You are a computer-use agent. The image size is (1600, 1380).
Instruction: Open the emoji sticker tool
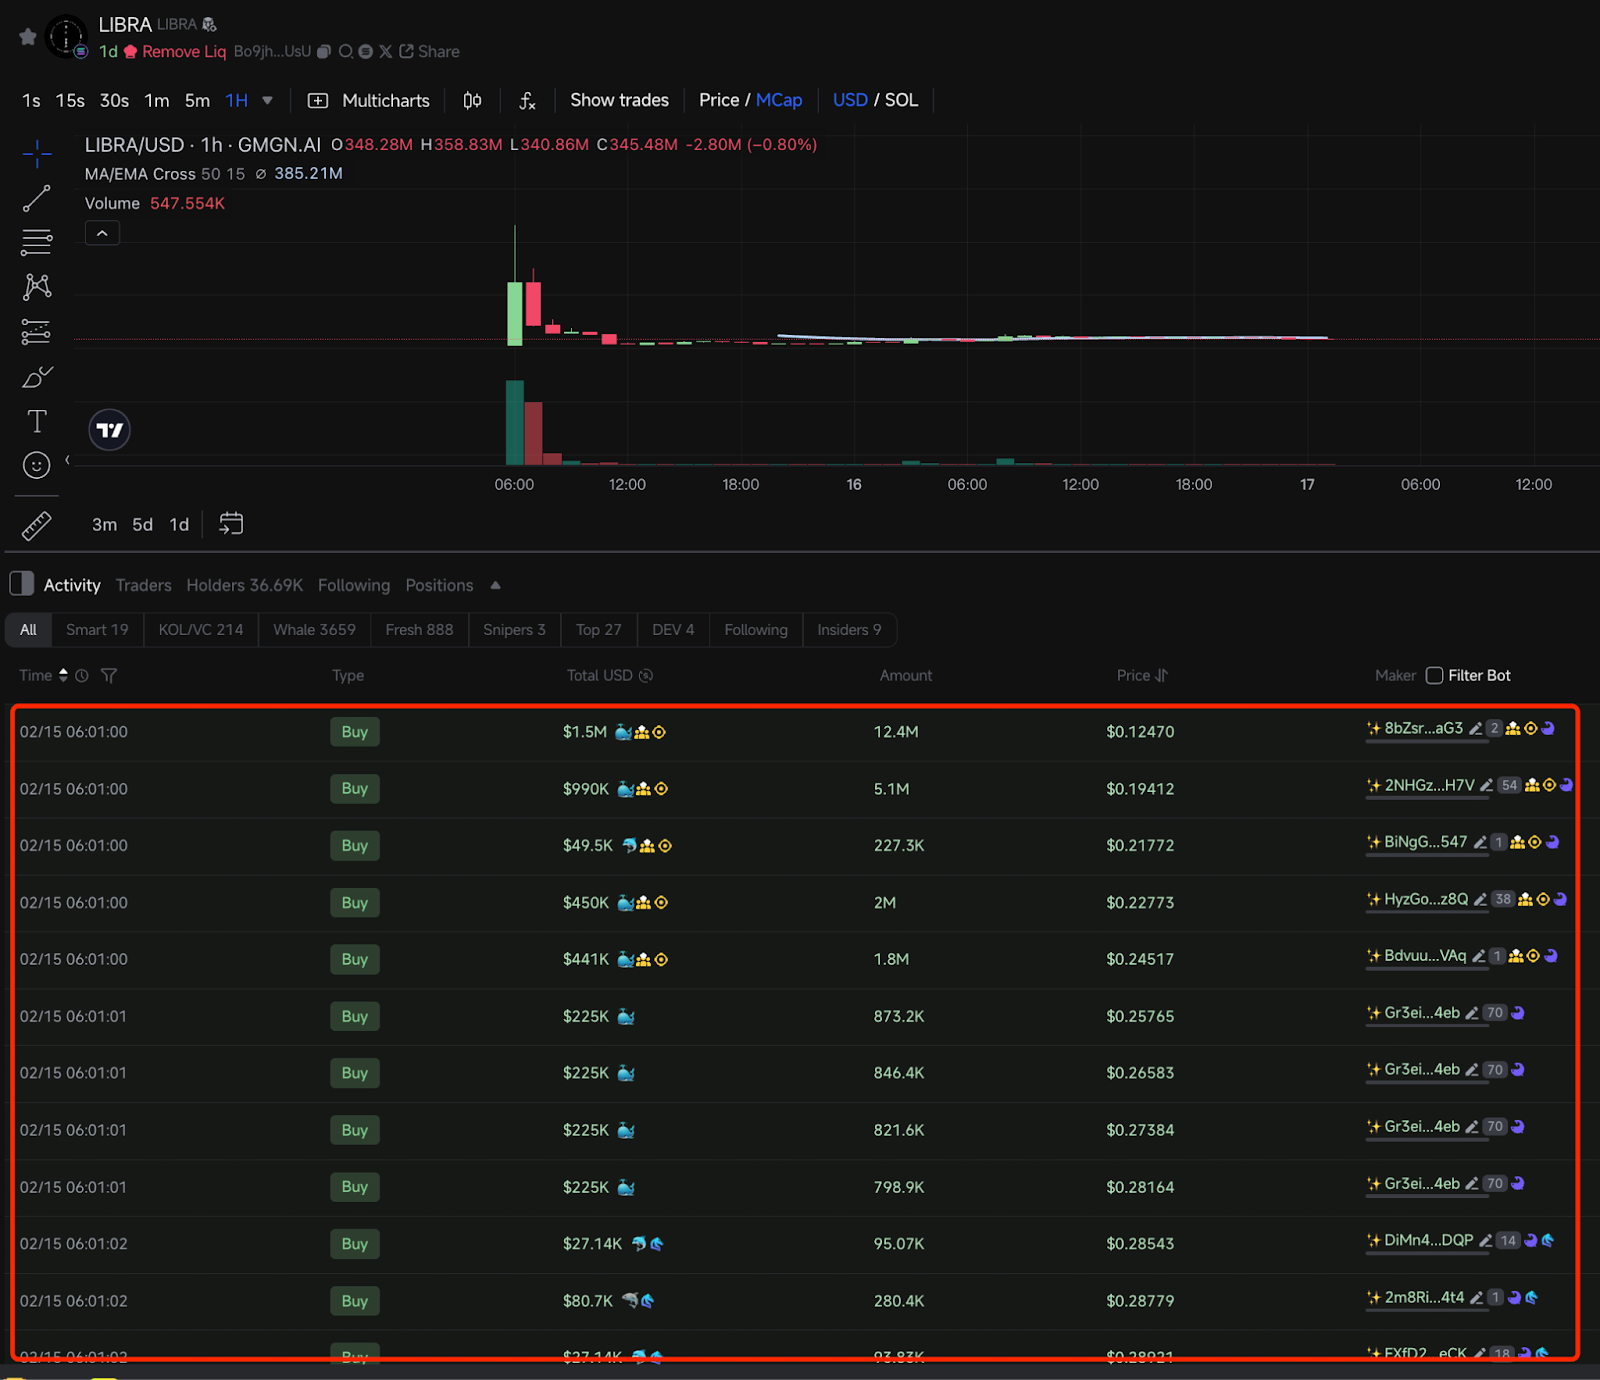pos(37,466)
